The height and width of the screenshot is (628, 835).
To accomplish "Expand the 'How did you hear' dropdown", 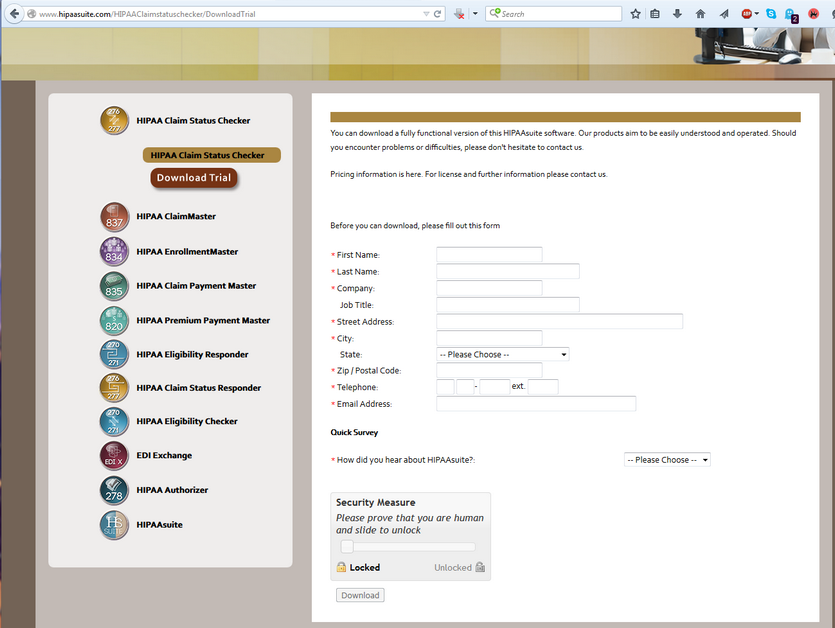I will click(x=666, y=460).
